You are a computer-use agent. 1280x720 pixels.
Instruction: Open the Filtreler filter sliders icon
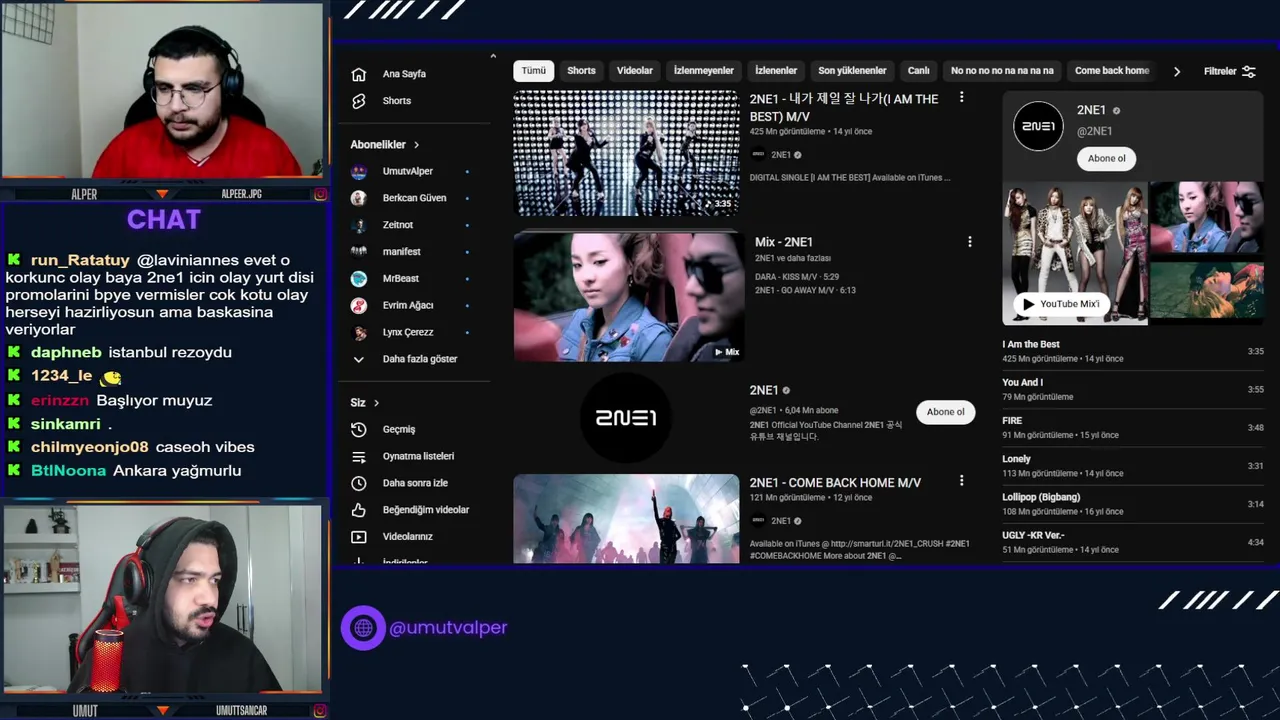pos(1249,71)
